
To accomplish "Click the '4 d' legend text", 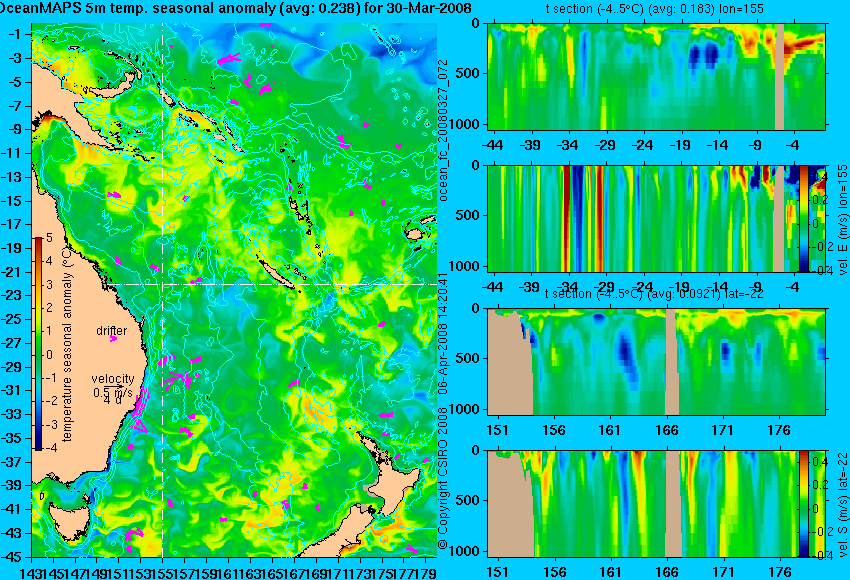I will (x=112, y=400).
